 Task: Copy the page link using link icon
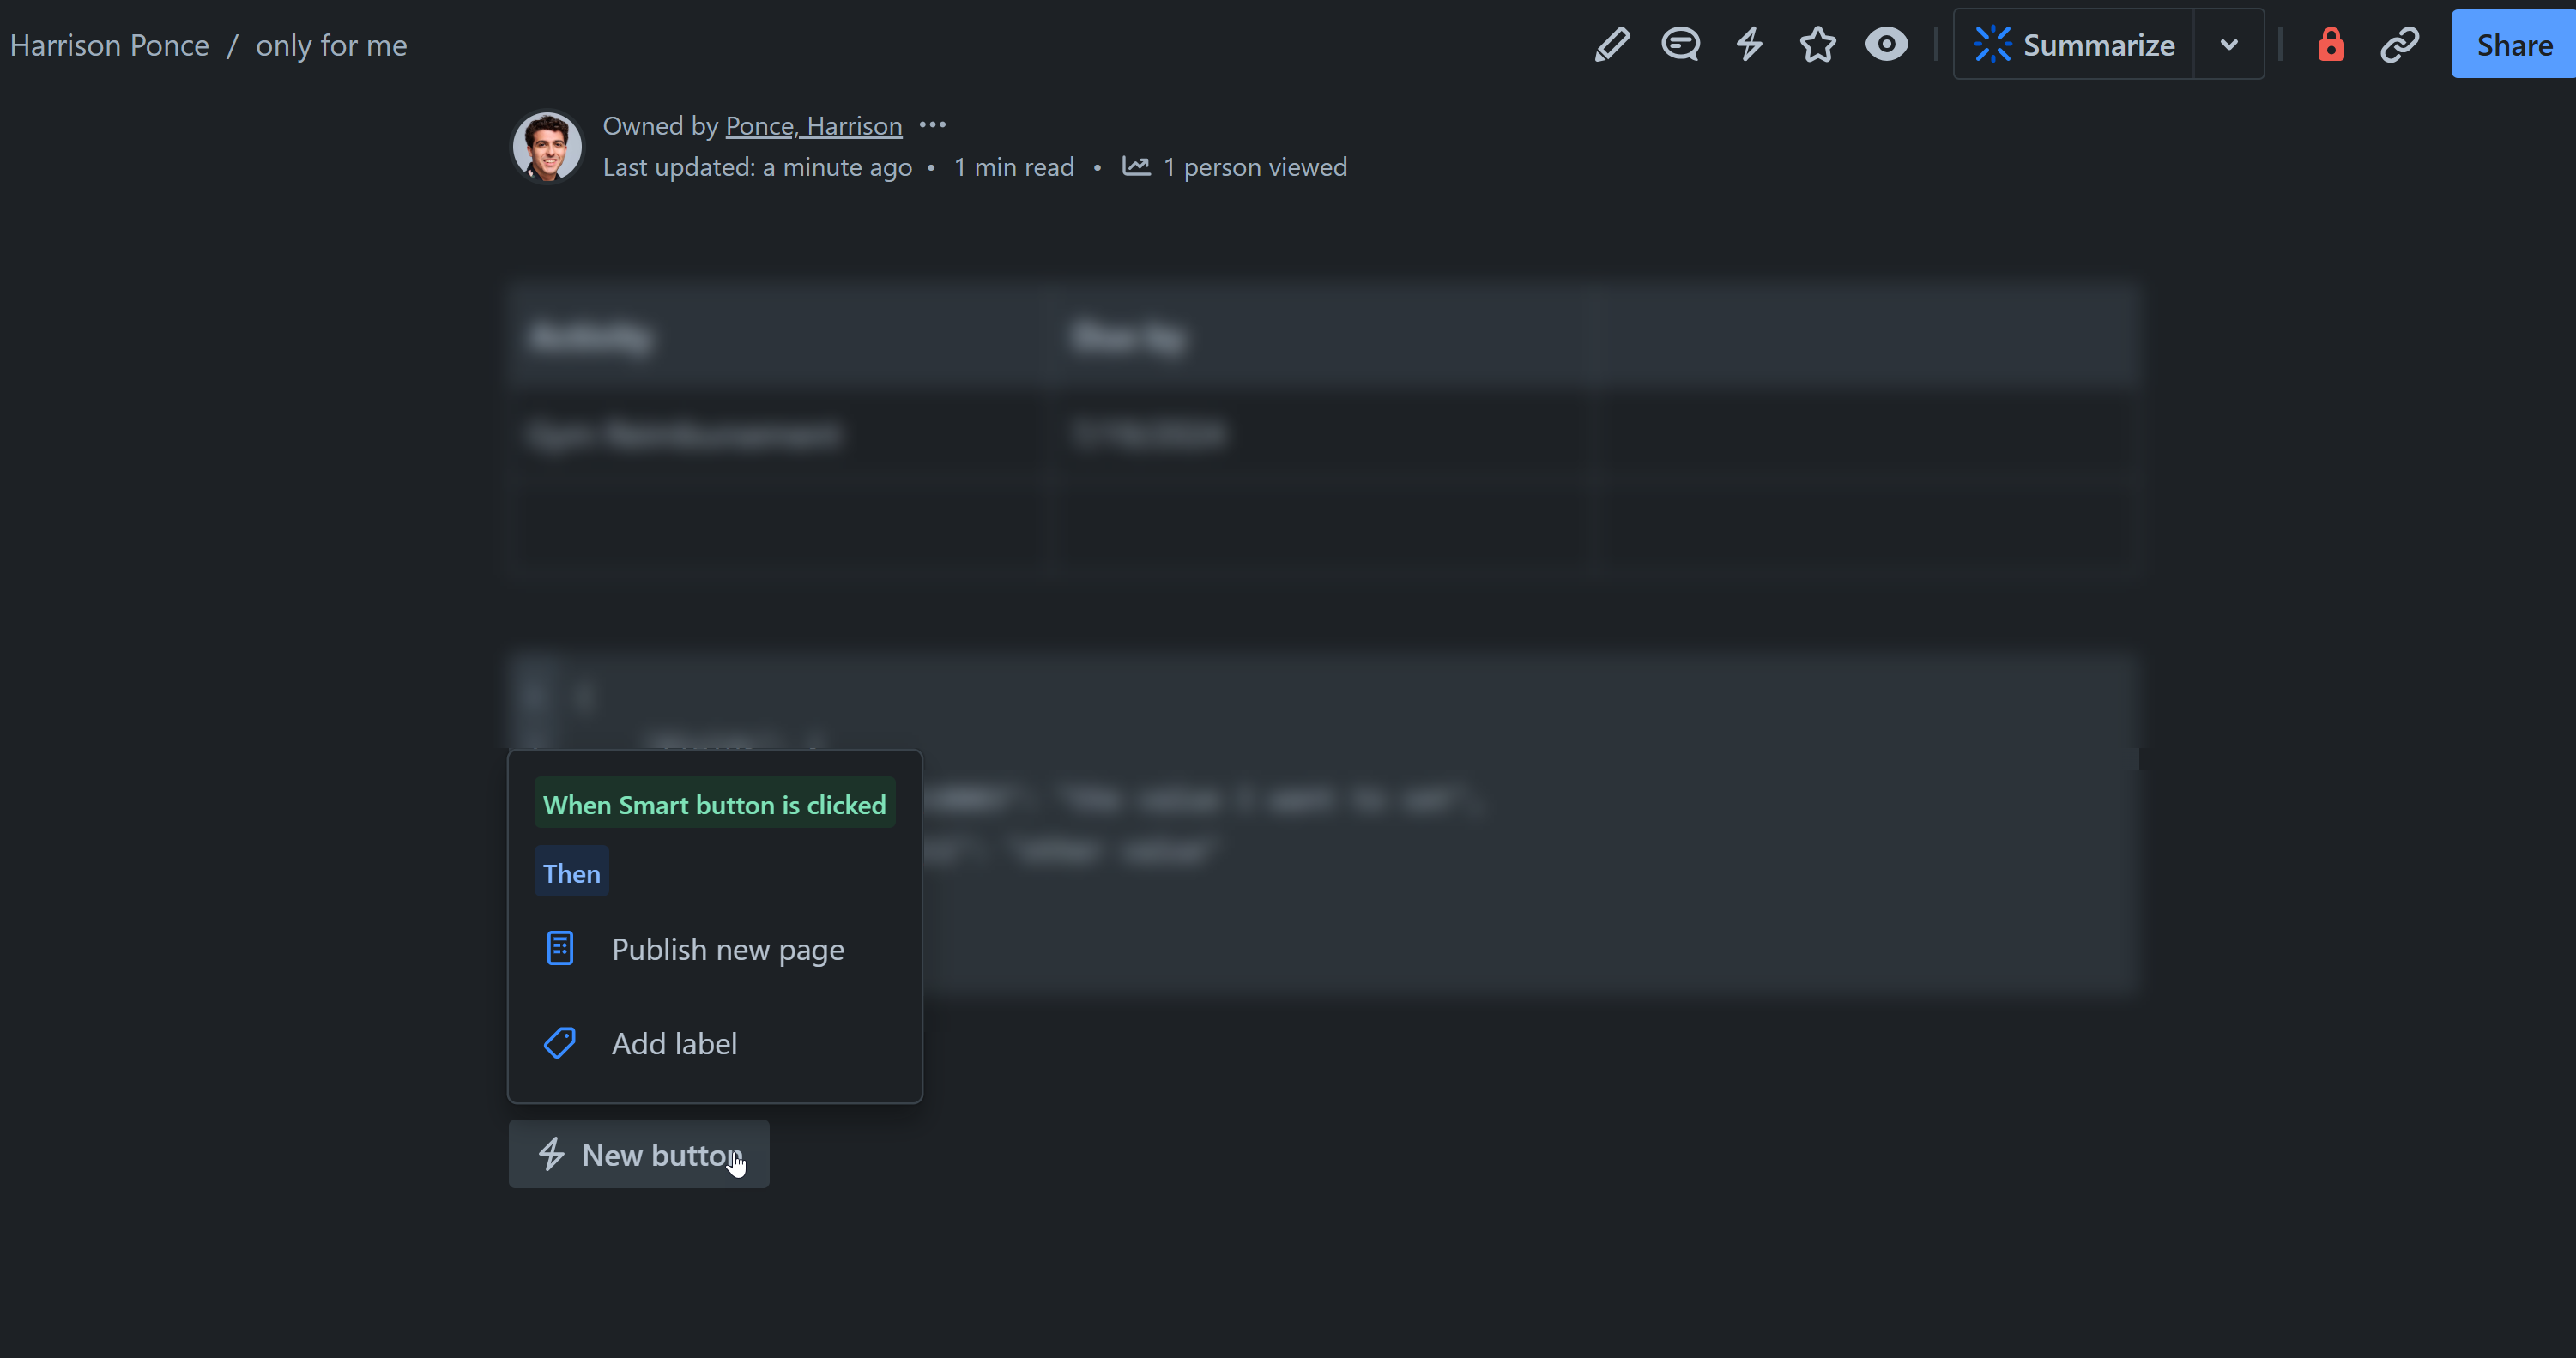2400,44
